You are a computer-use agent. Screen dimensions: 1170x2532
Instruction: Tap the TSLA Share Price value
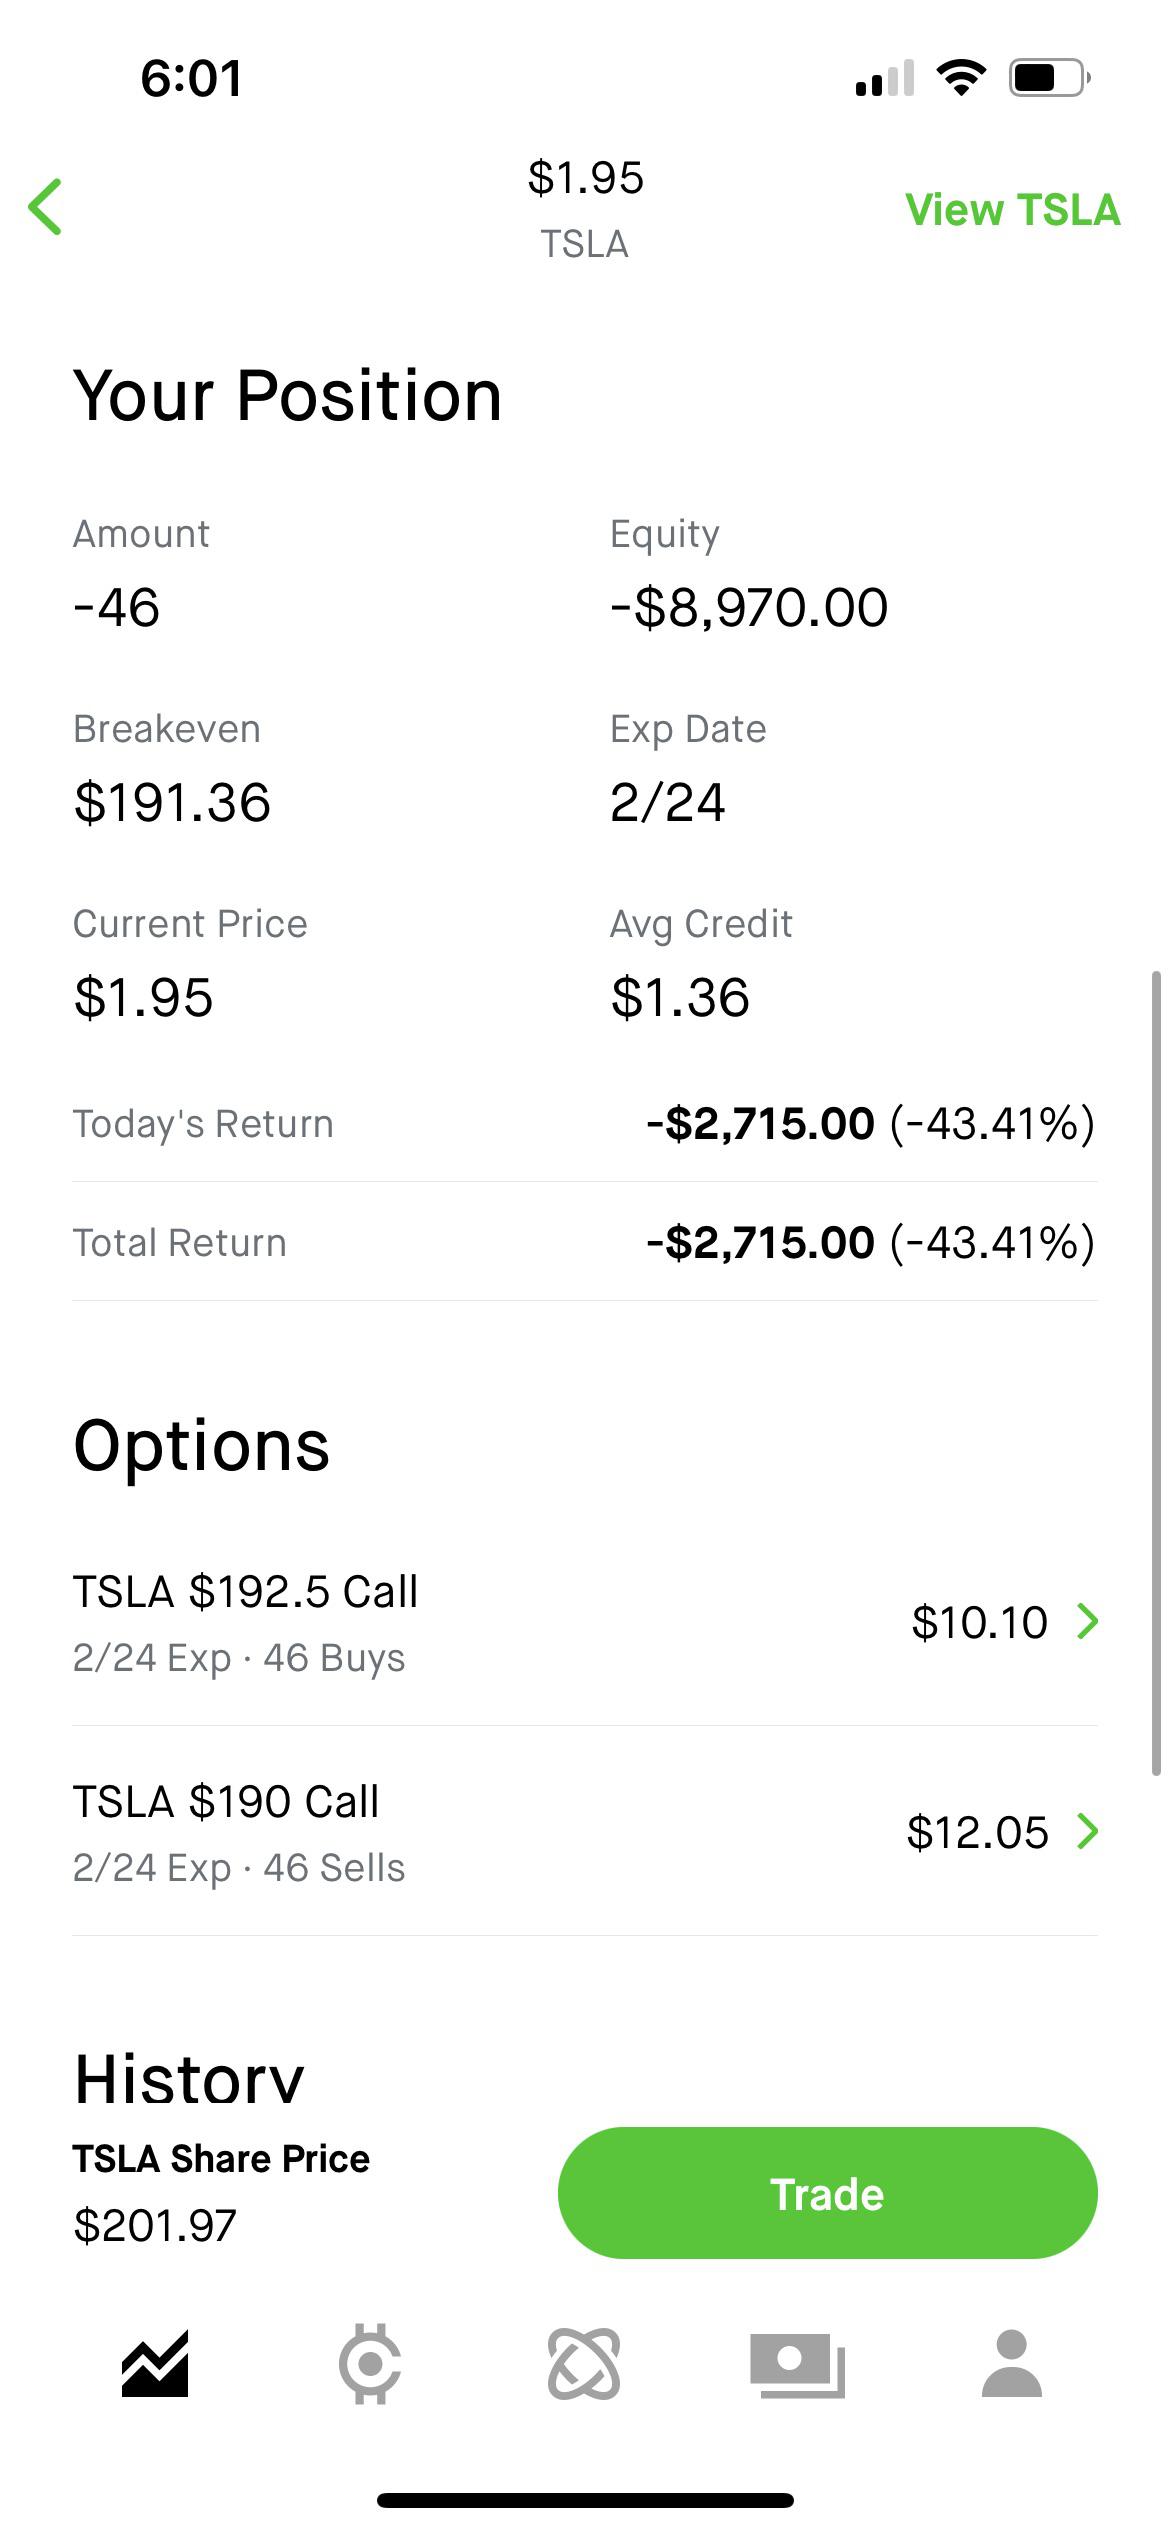tap(156, 2226)
